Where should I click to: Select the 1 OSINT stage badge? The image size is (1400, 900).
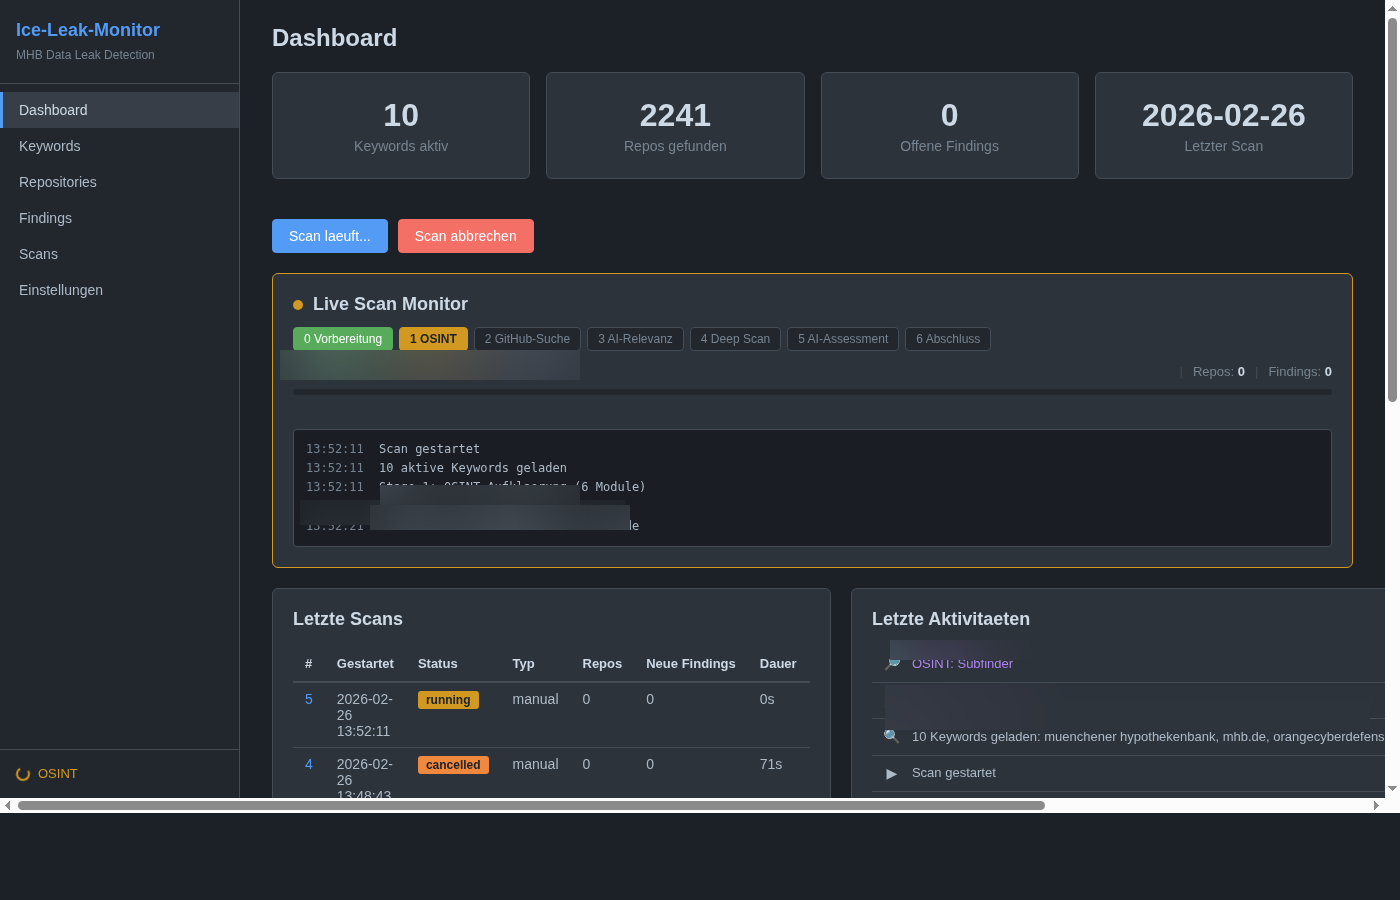(x=433, y=339)
